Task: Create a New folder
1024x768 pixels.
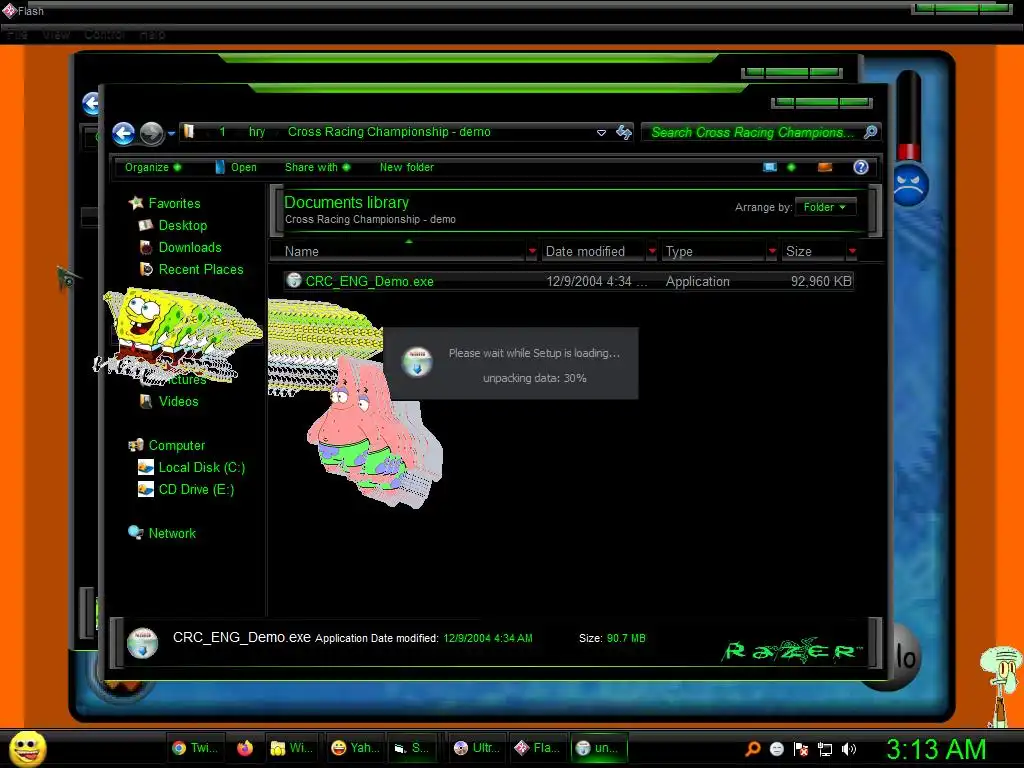Action: pos(407,167)
